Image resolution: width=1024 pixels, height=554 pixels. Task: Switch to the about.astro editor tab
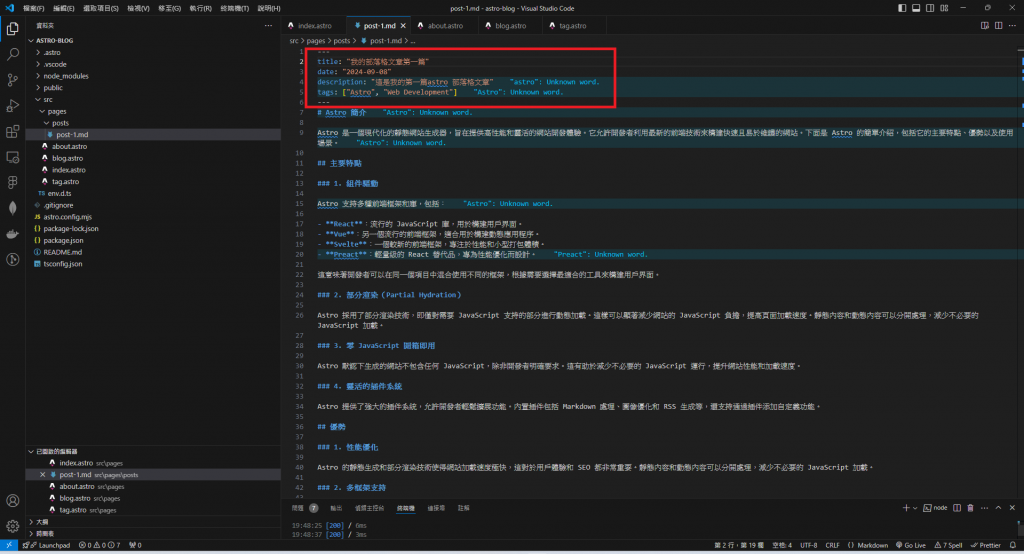click(x=444, y=26)
